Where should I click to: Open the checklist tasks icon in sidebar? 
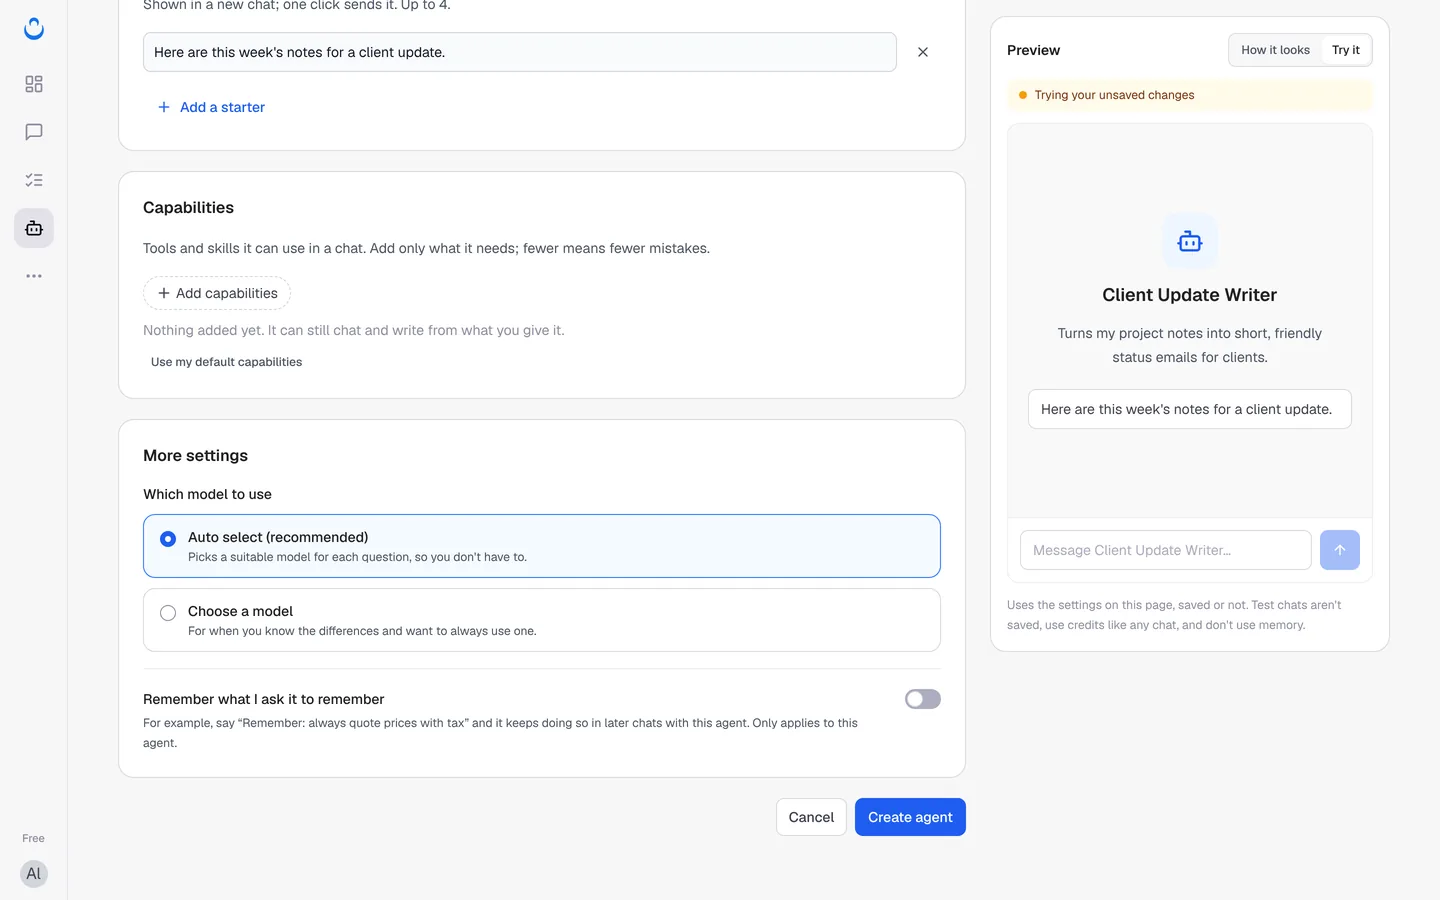(x=34, y=180)
